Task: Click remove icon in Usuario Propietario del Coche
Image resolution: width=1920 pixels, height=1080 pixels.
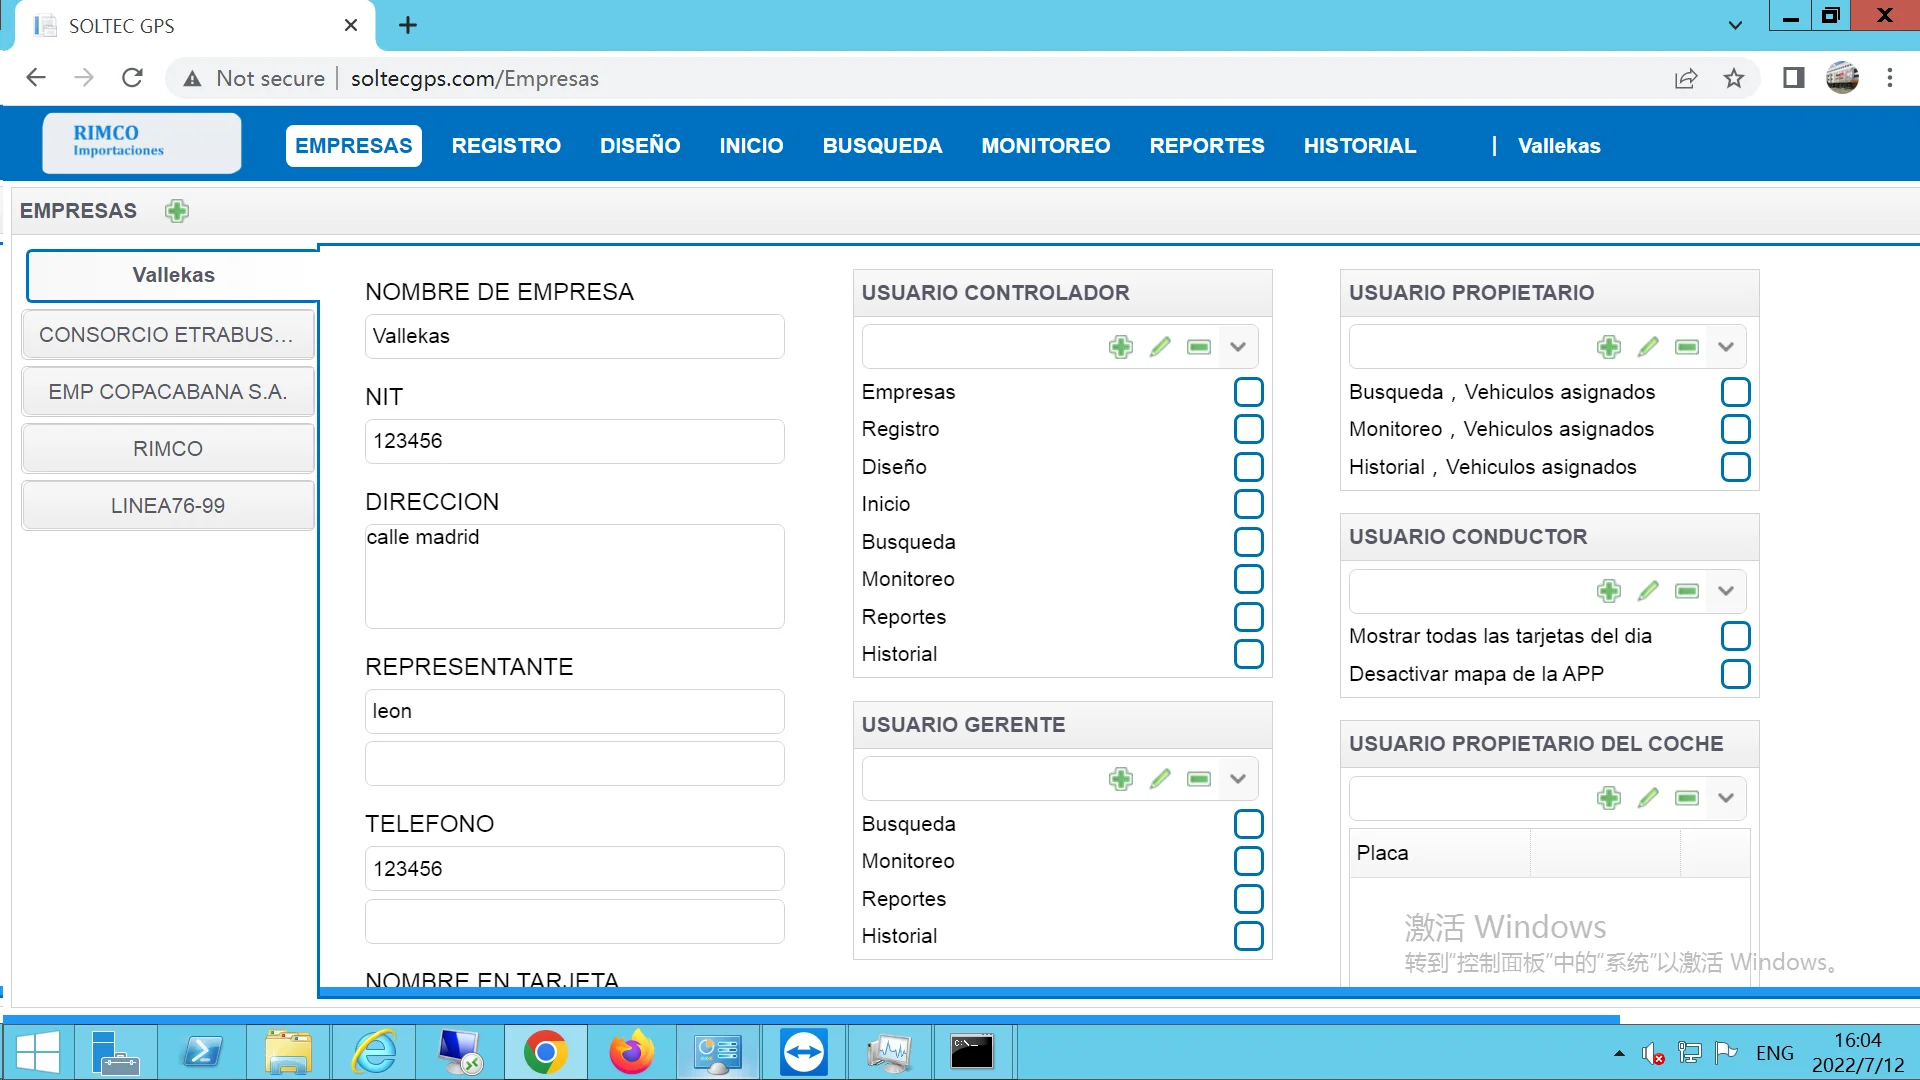Action: coord(1686,798)
